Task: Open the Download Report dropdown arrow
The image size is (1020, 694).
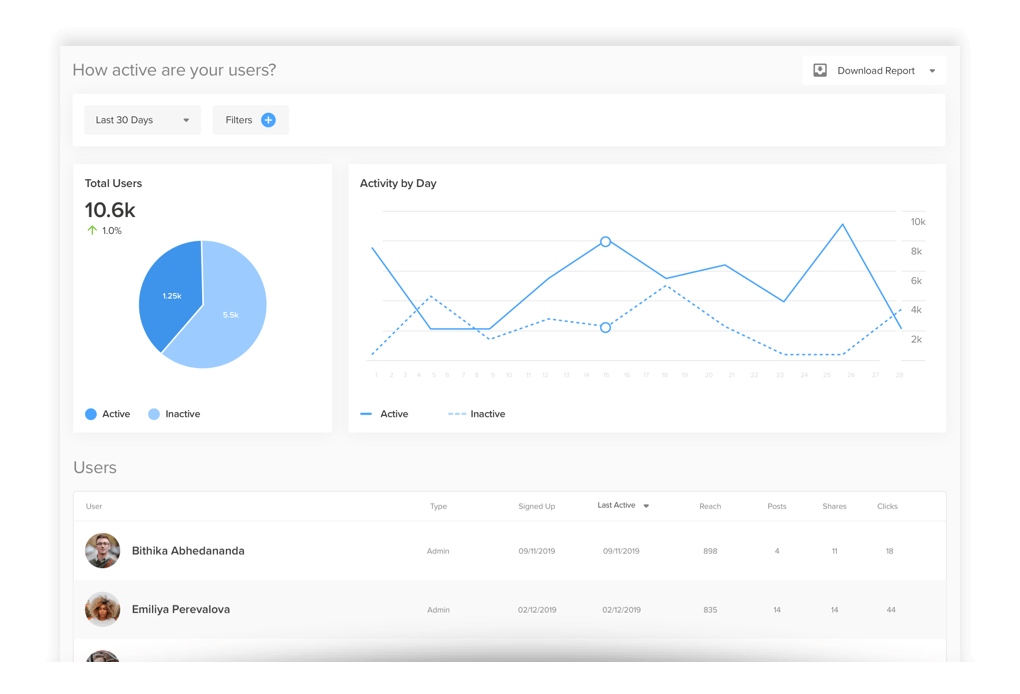Action: click(x=932, y=71)
